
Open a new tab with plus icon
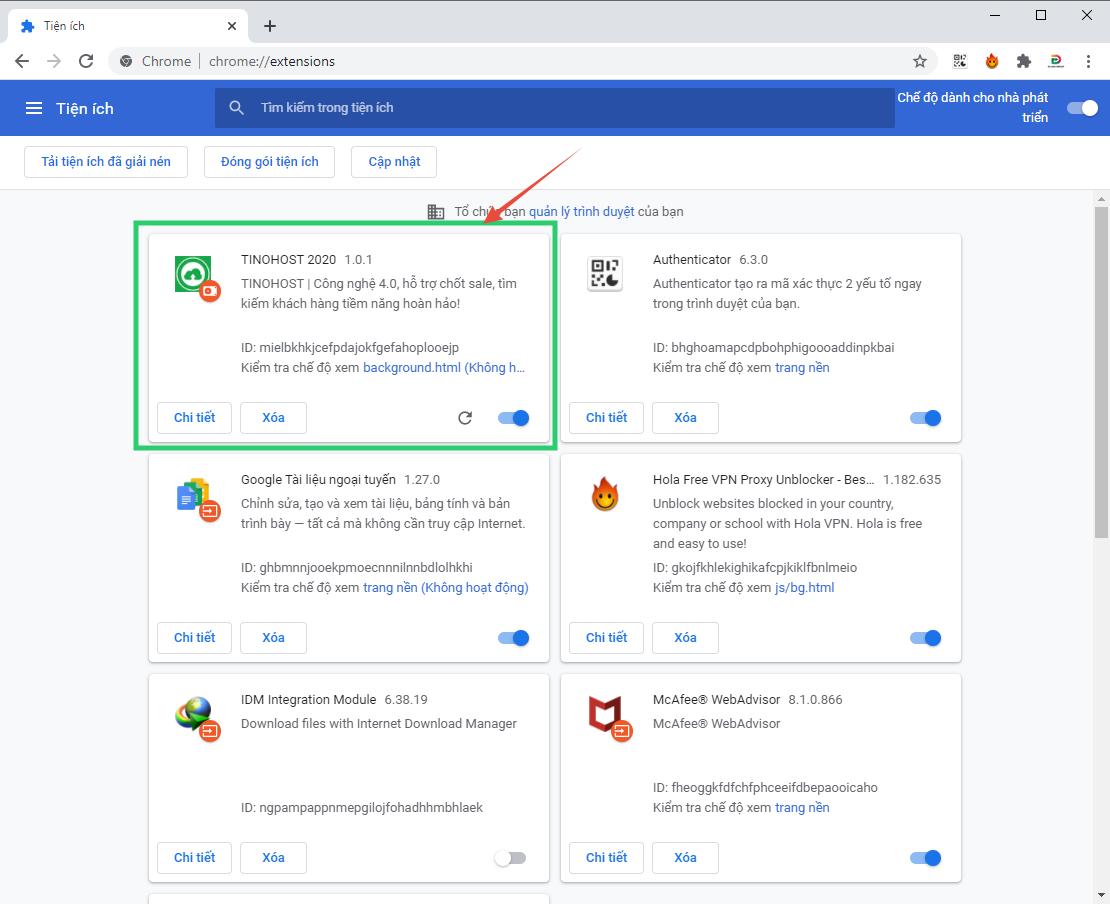[270, 26]
